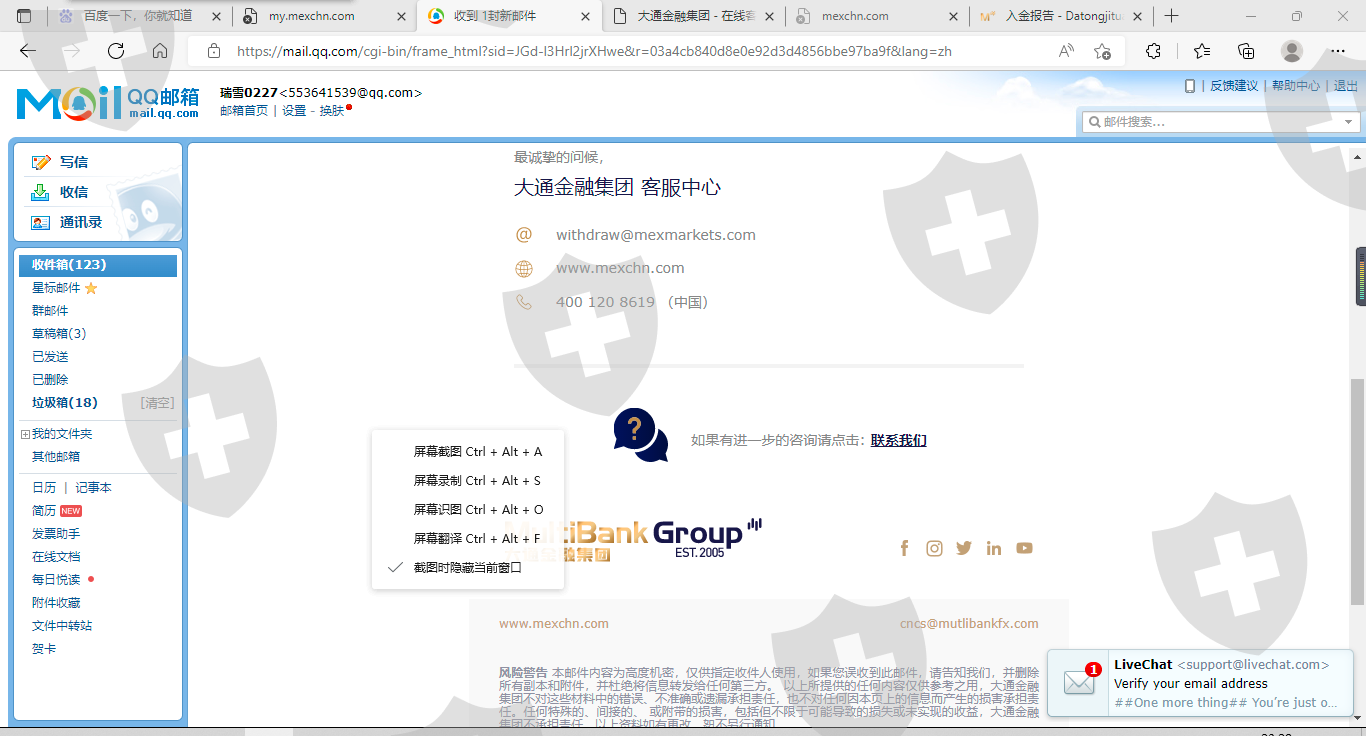Open the YouTube icon in email footer
Viewport: 1366px width, 736px height.
point(1024,548)
